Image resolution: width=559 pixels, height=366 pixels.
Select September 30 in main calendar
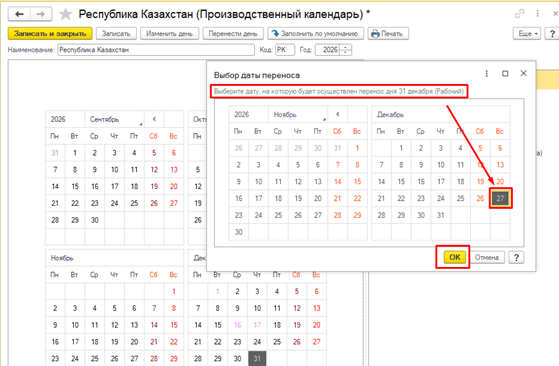coord(94,220)
